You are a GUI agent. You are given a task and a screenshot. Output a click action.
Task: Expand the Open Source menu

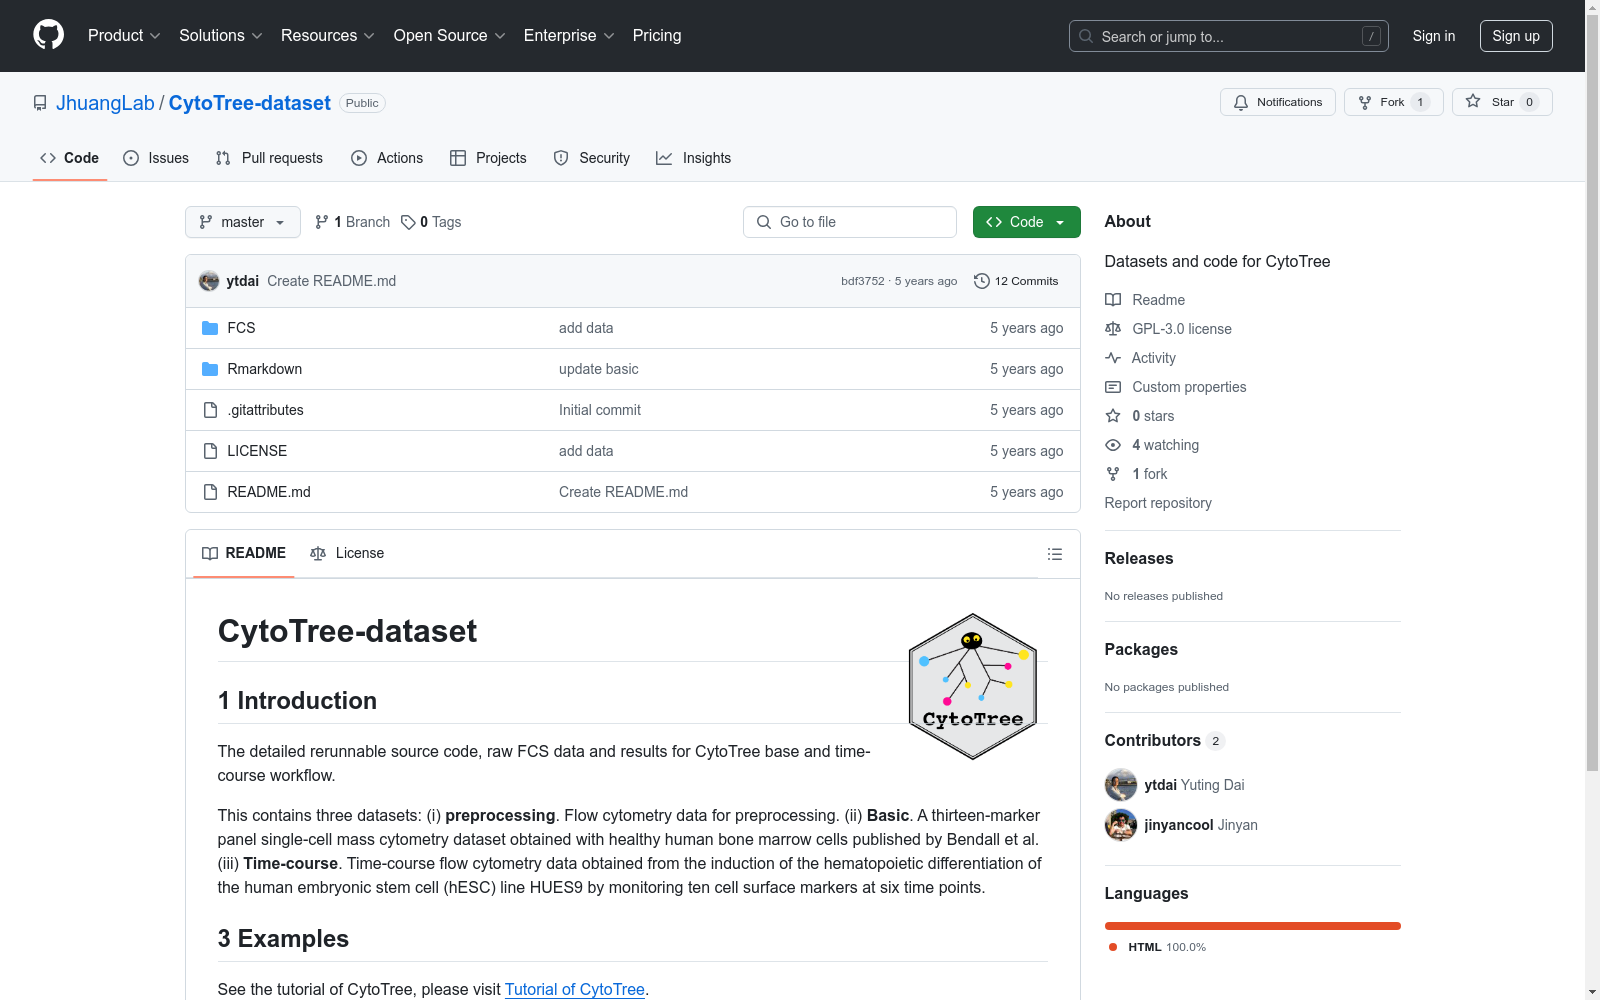click(x=450, y=36)
